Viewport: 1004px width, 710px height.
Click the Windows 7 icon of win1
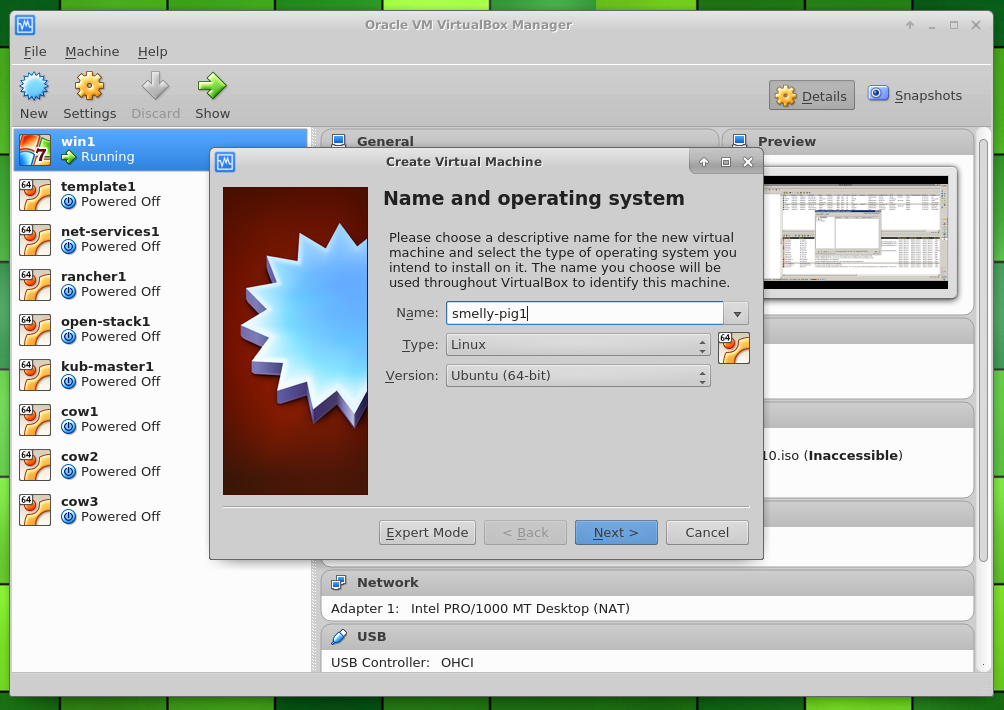pyautogui.click(x=35, y=149)
